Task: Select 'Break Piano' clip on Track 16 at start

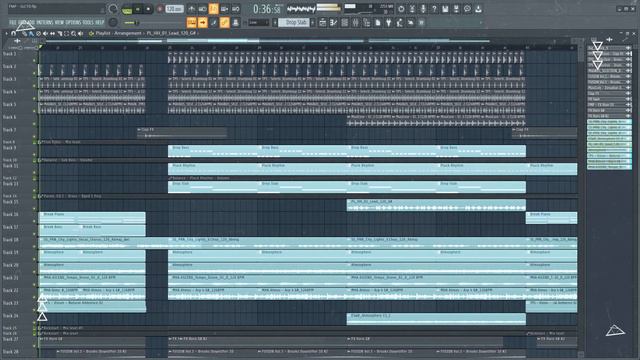Action: click(x=92, y=218)
